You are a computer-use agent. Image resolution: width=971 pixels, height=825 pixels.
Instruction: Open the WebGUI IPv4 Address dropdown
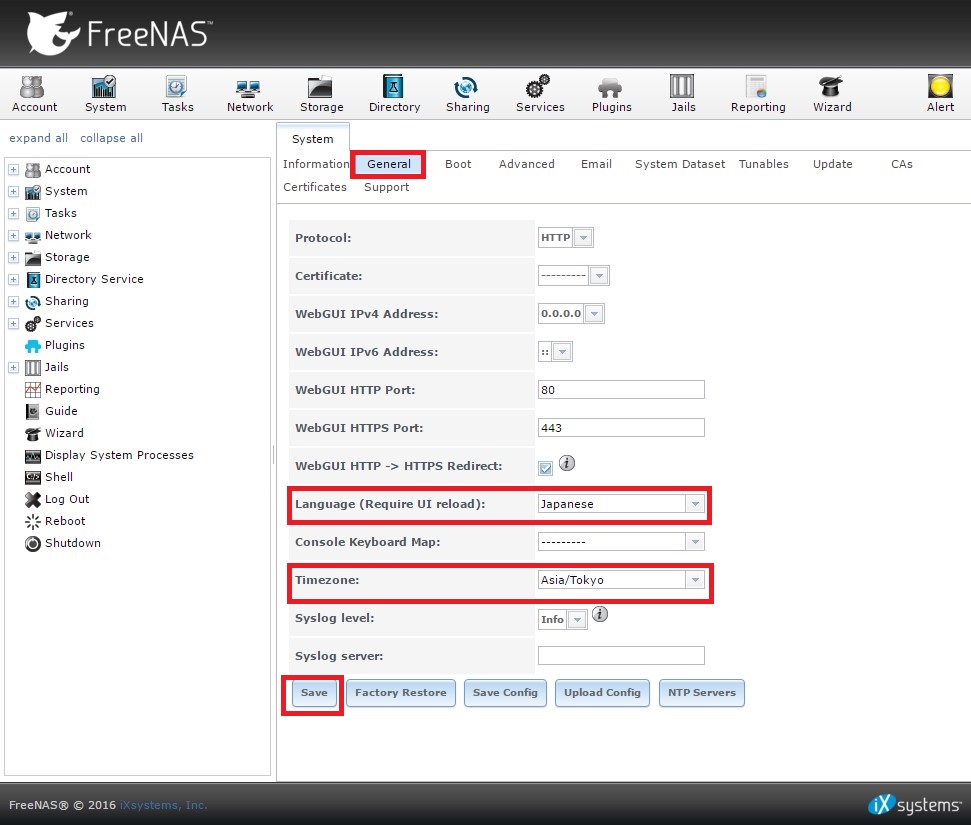point(594,313)
